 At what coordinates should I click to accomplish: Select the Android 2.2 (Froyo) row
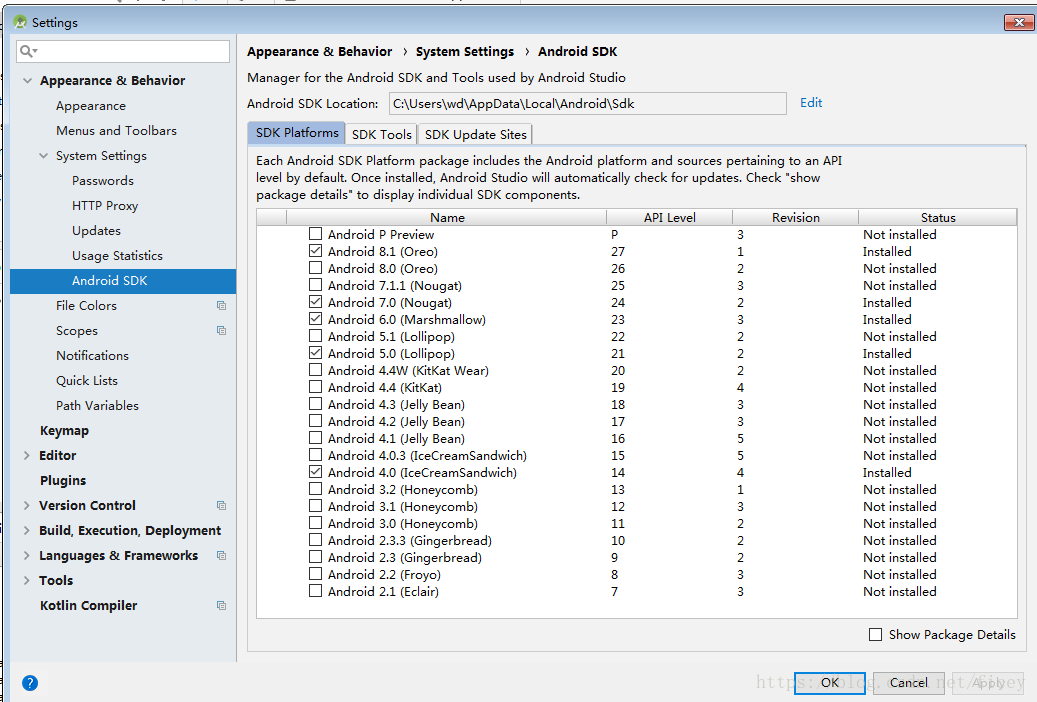[x=636, y=574]
